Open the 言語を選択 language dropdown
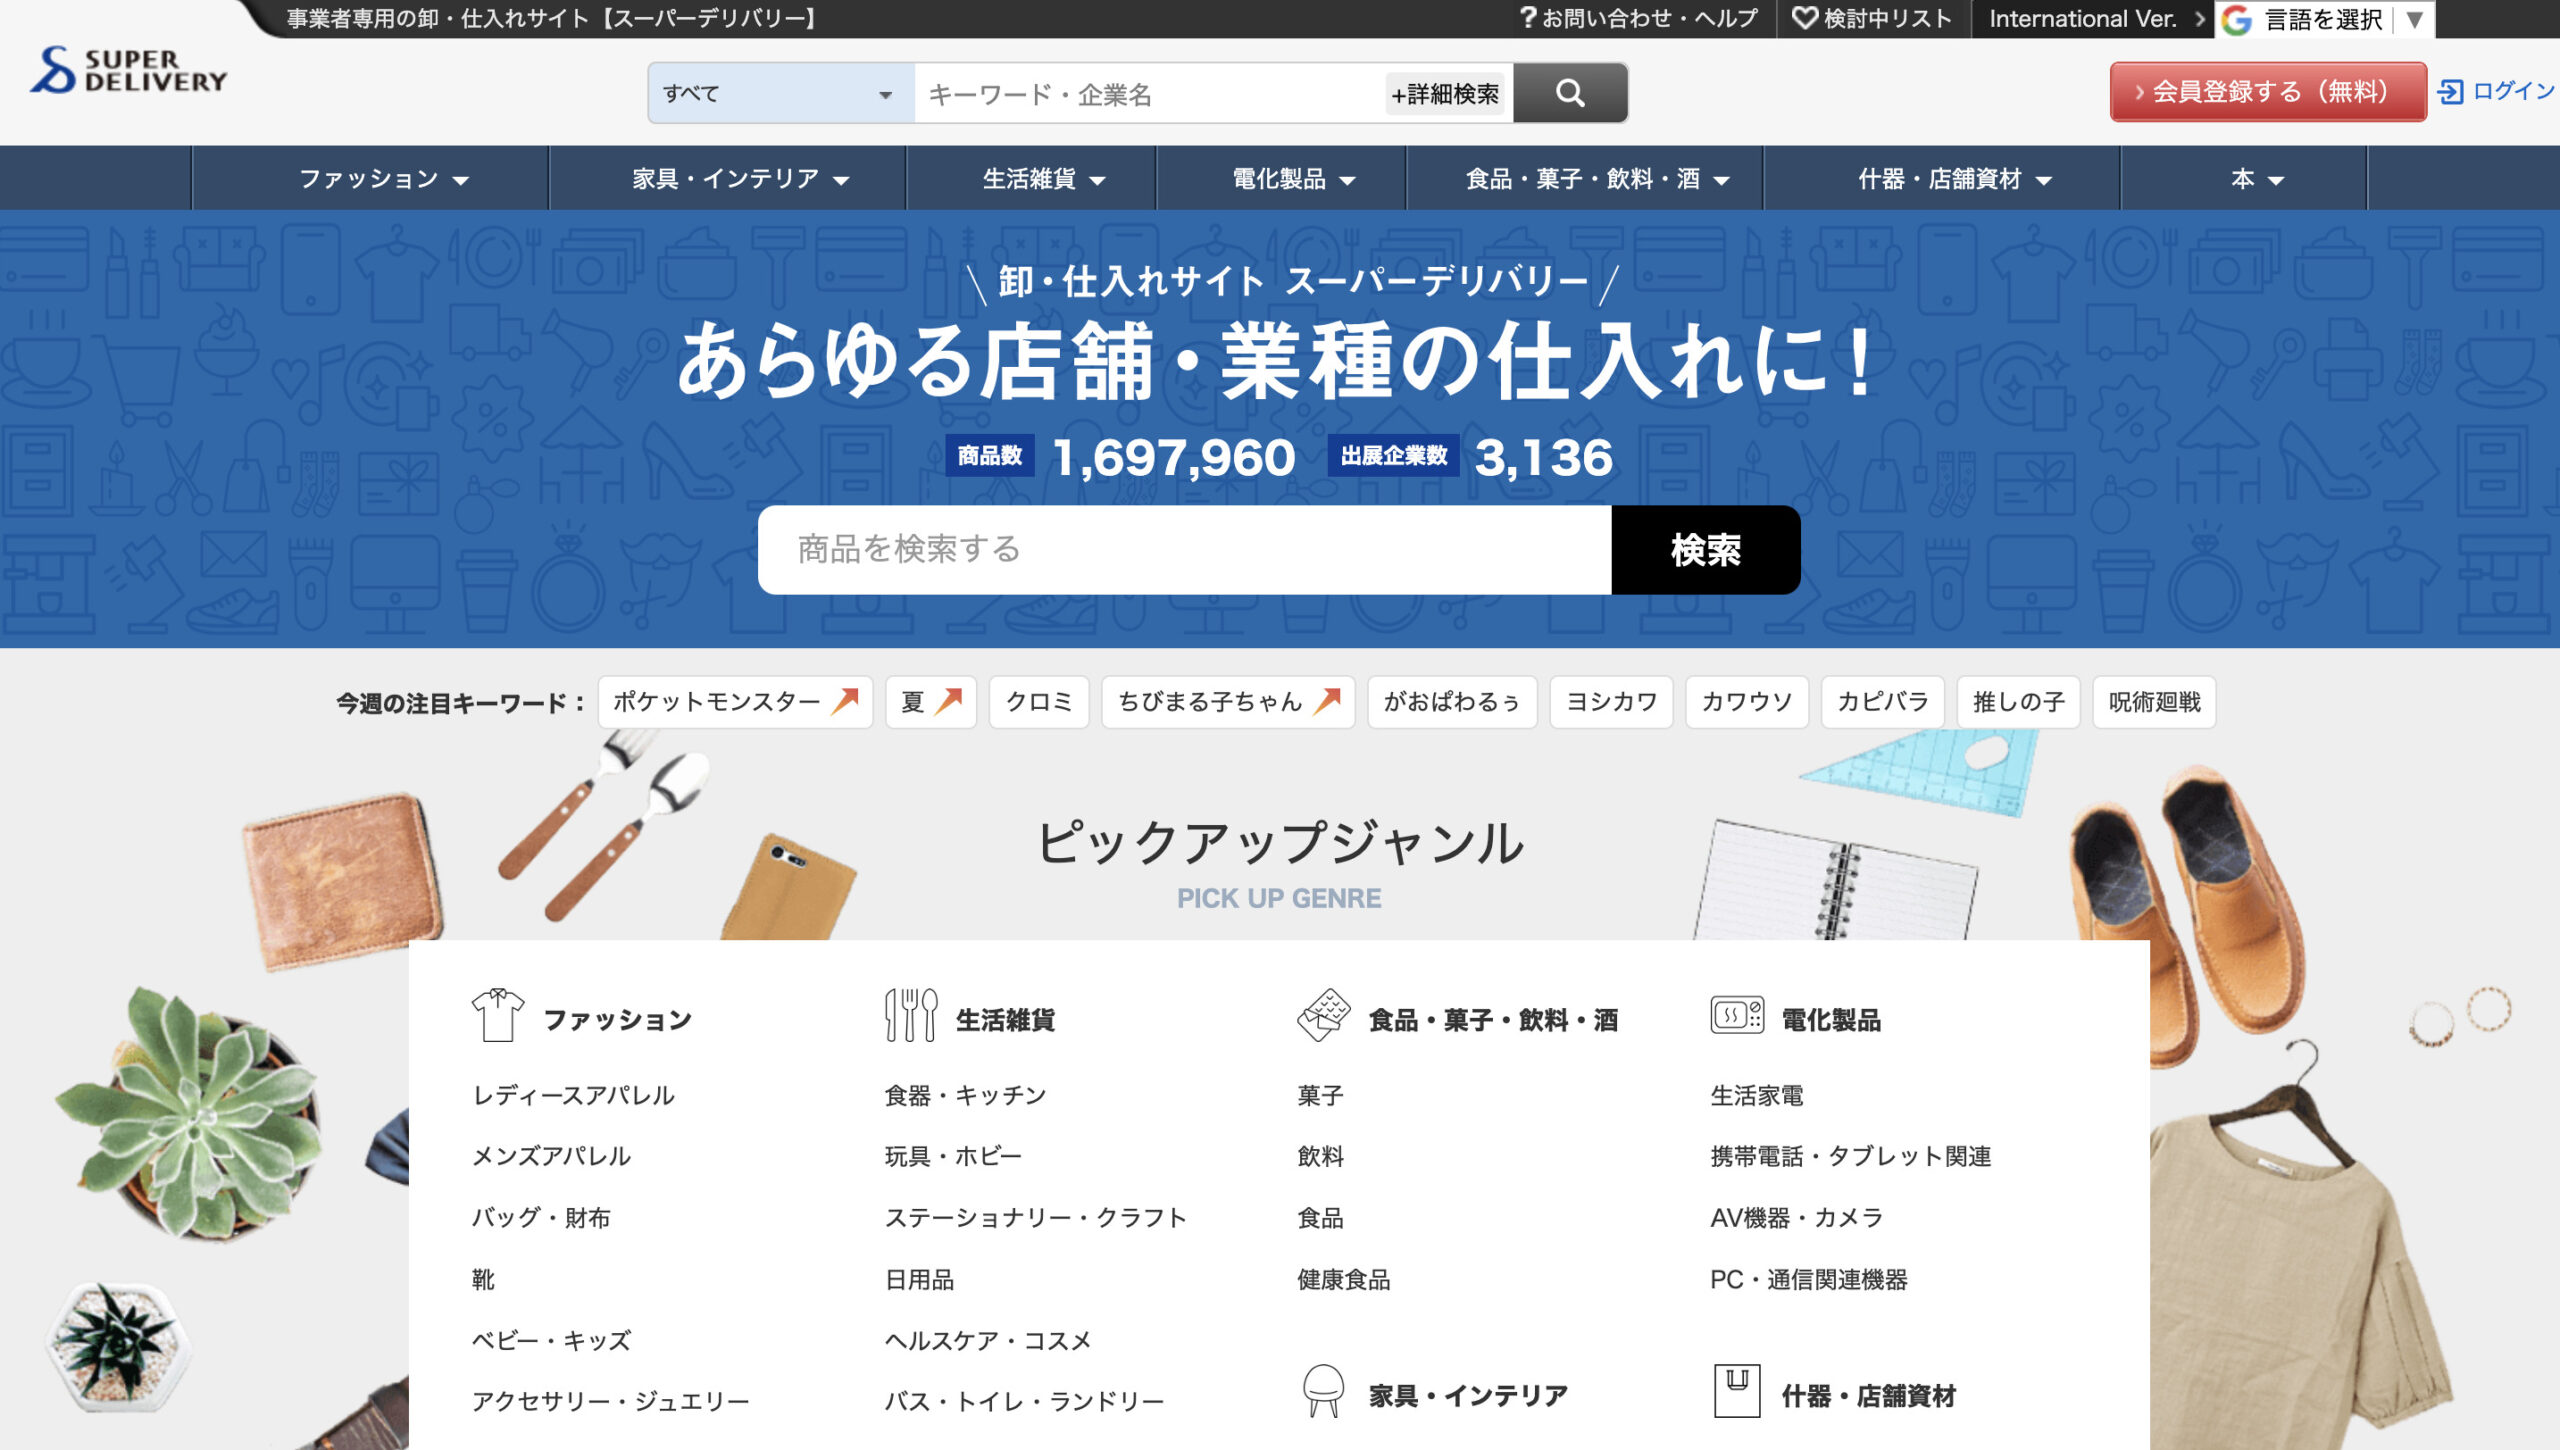 [x=2324, y=19]
